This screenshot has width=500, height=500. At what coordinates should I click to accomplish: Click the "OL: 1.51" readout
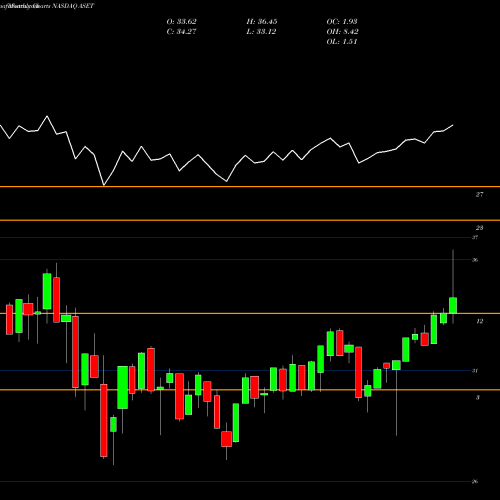(x=342, y=42)
